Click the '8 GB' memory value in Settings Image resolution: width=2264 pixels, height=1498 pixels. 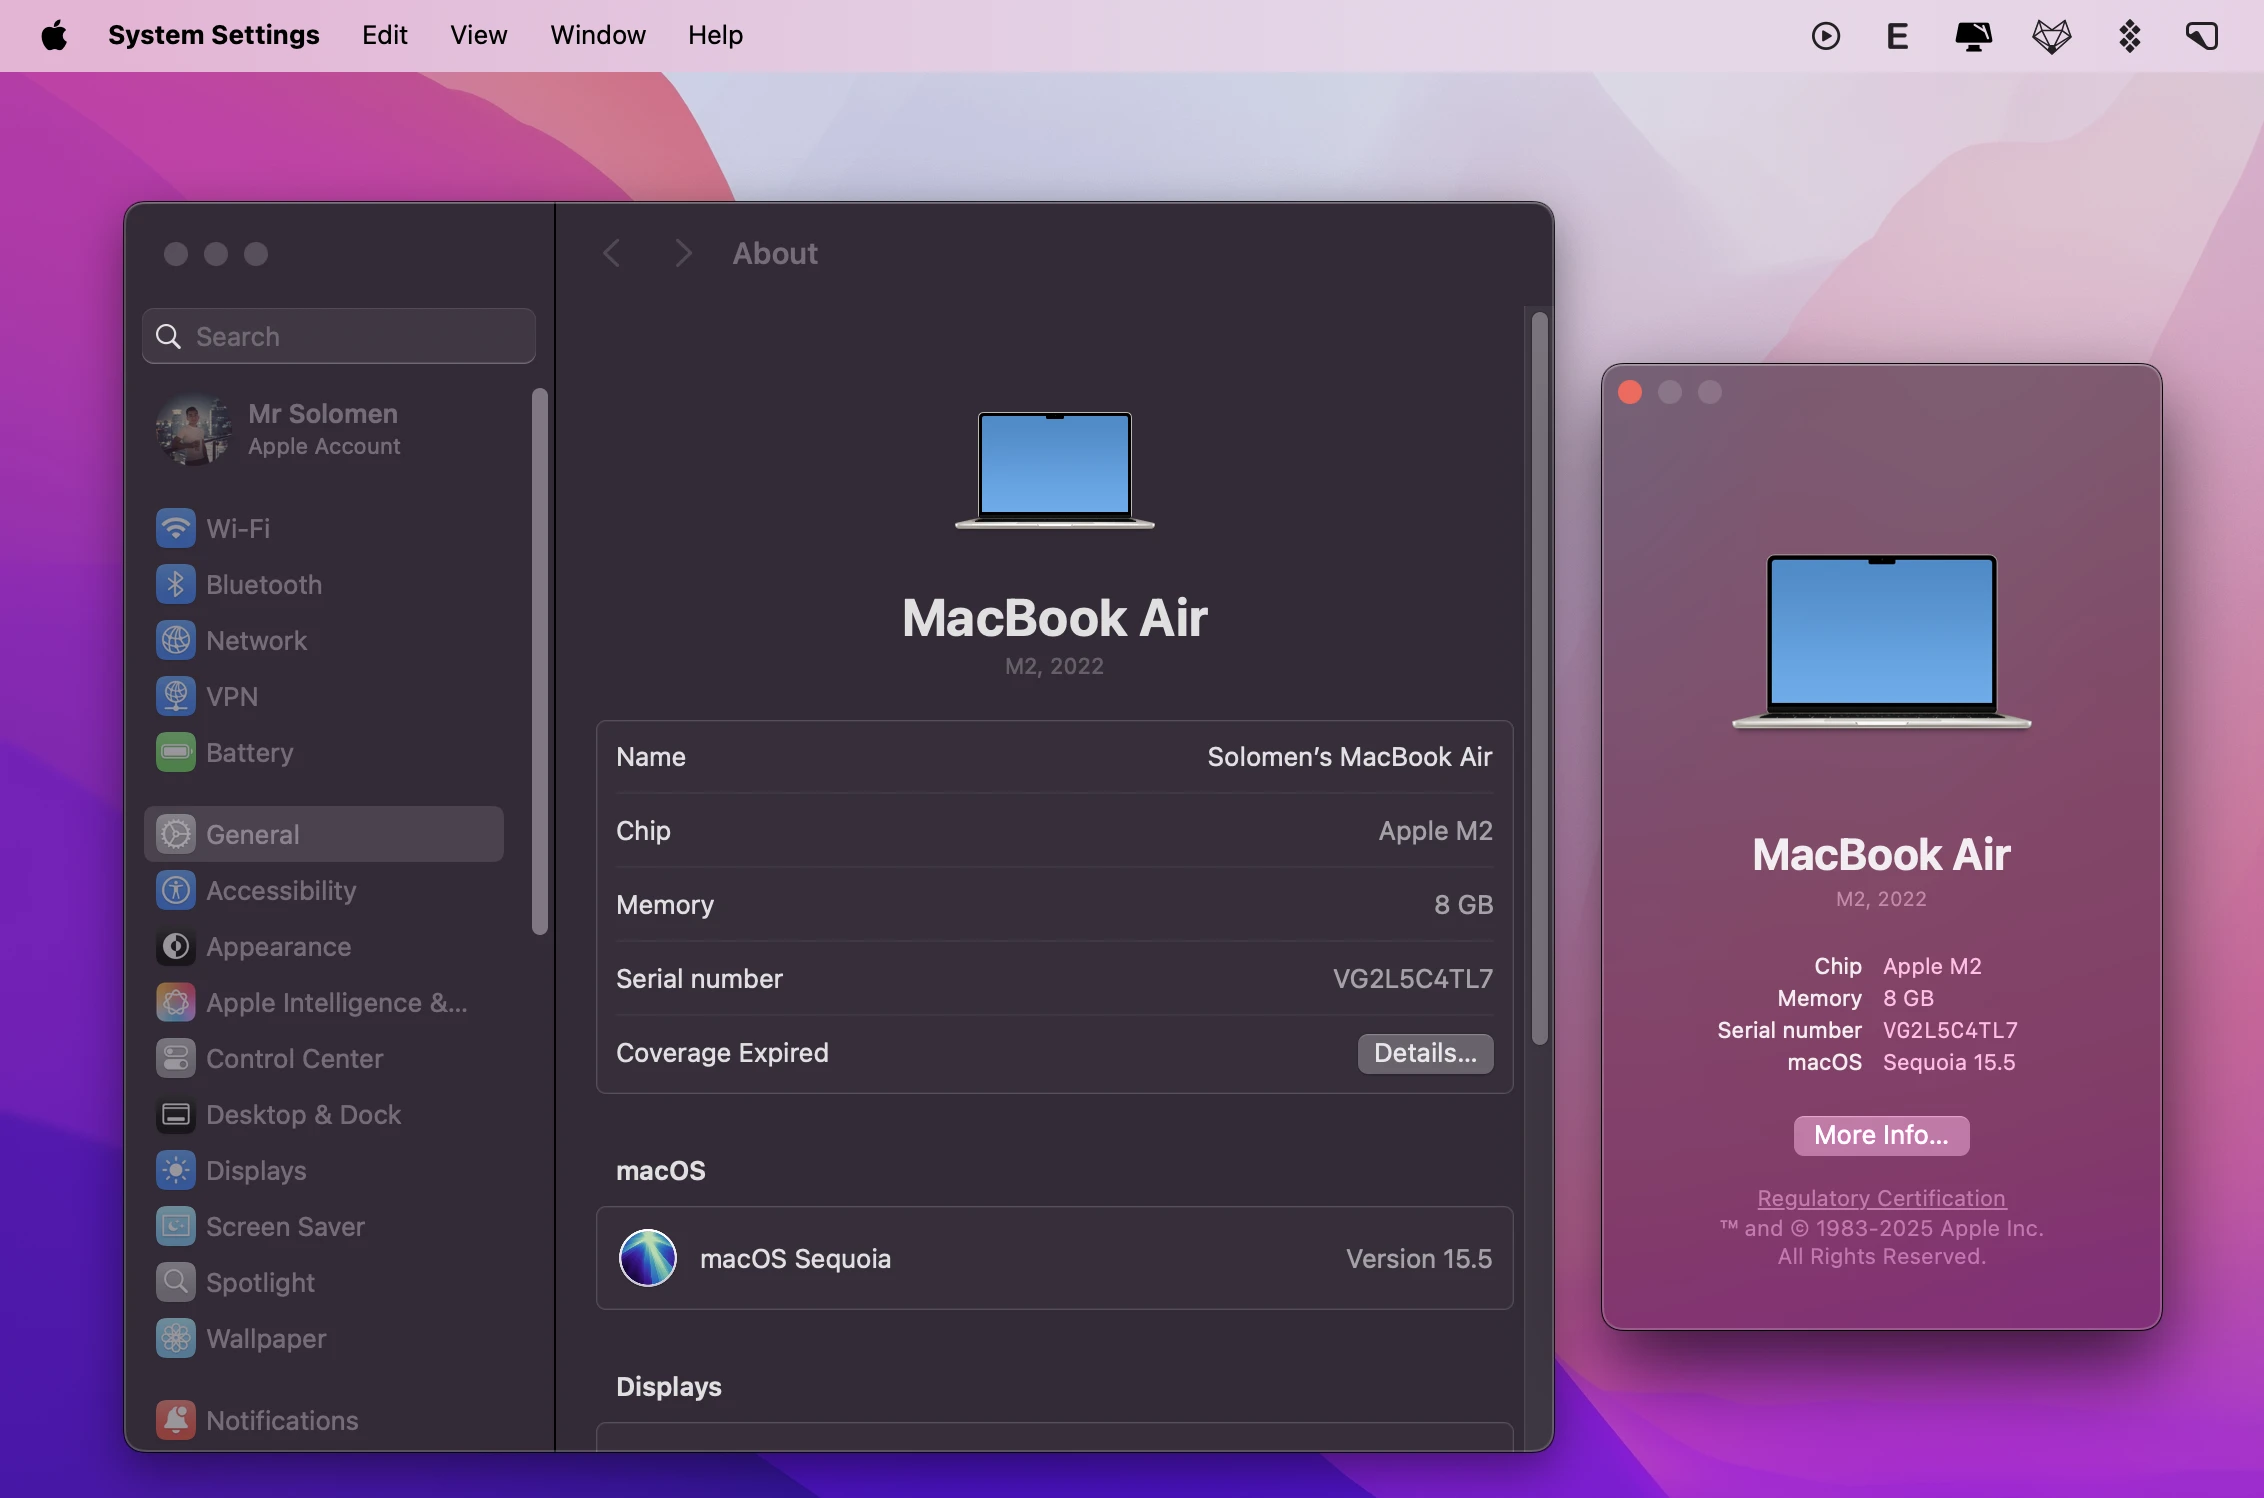pyautogui.click(x=1463, y=905)
